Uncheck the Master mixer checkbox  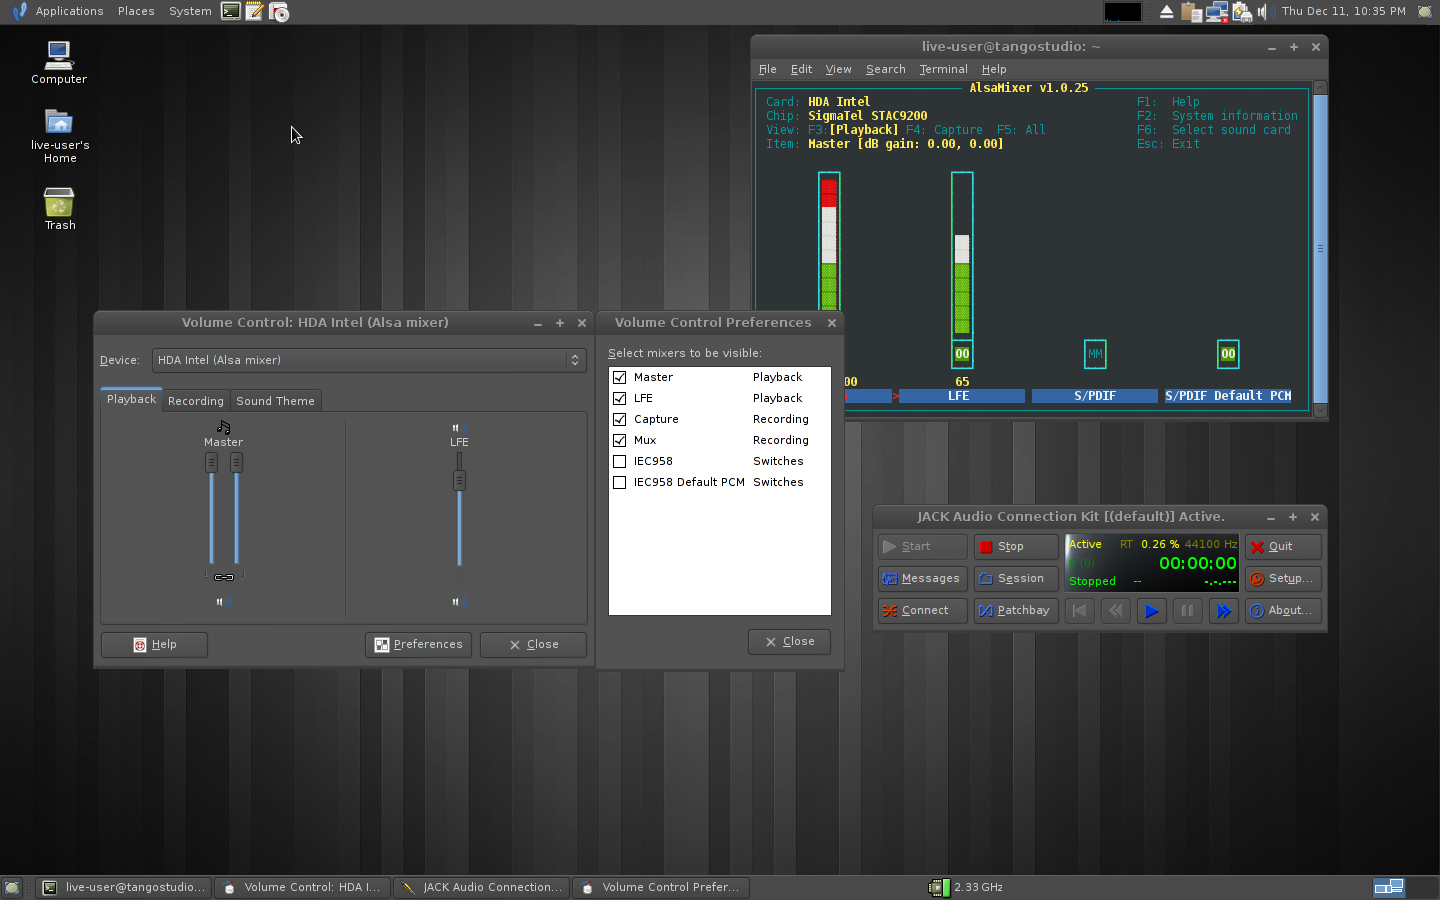pyautogui.click(x=620, y=377)
